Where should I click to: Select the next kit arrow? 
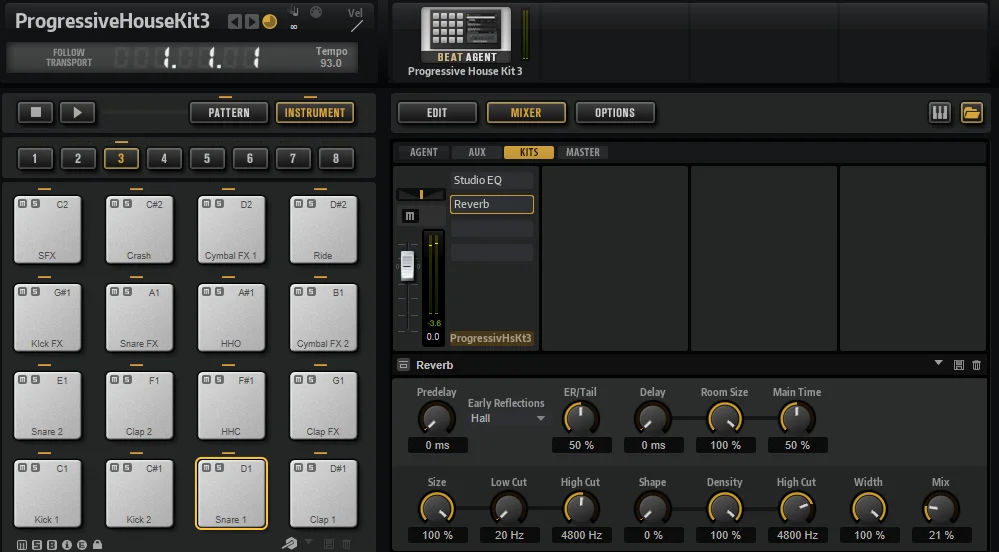252,22
